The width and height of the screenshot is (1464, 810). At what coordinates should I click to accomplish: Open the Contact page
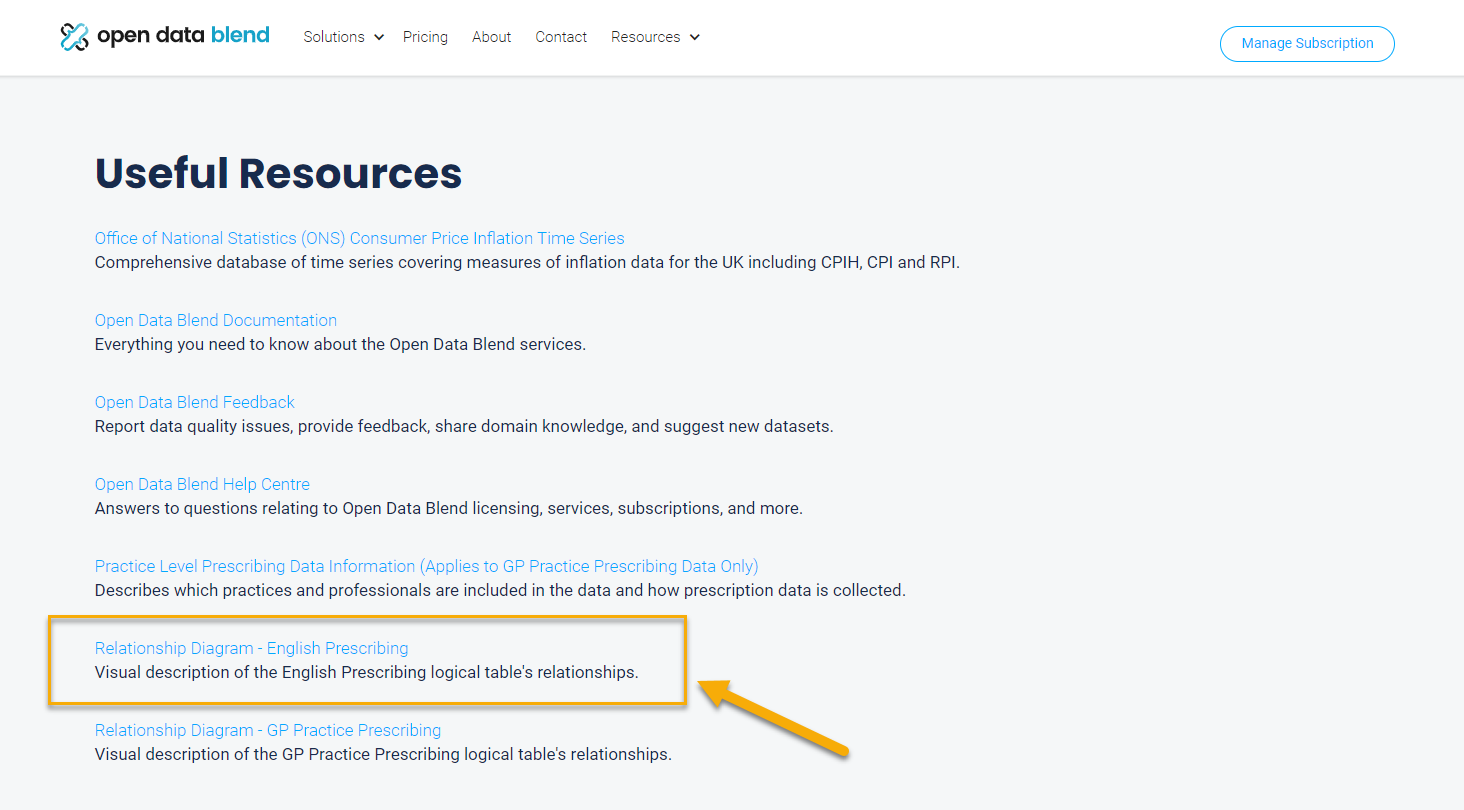pyautogui.click(x=561, y=37)
